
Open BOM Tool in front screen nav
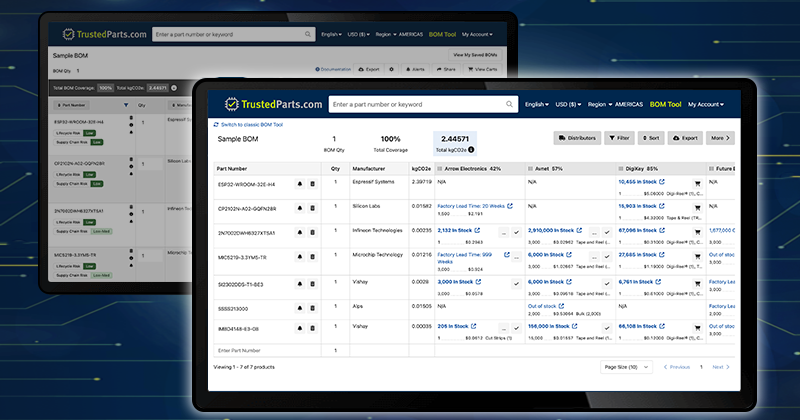pos(665,104)
